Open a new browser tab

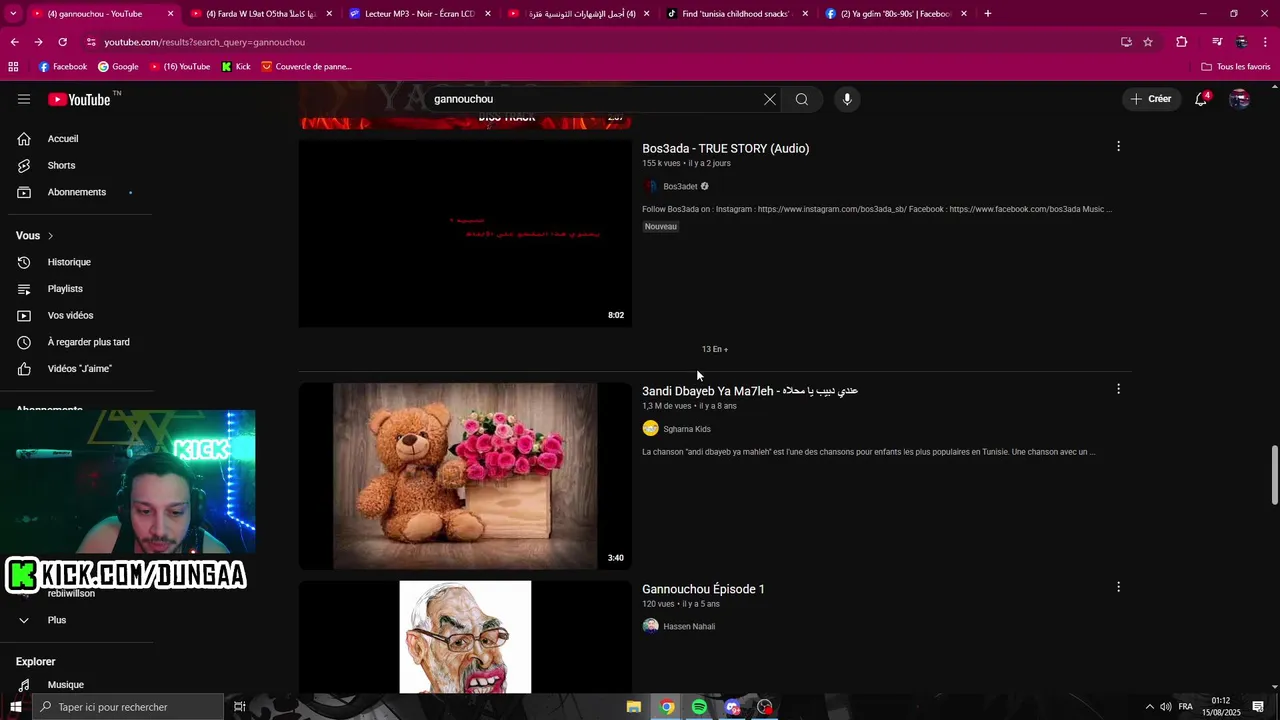point(988,14)
